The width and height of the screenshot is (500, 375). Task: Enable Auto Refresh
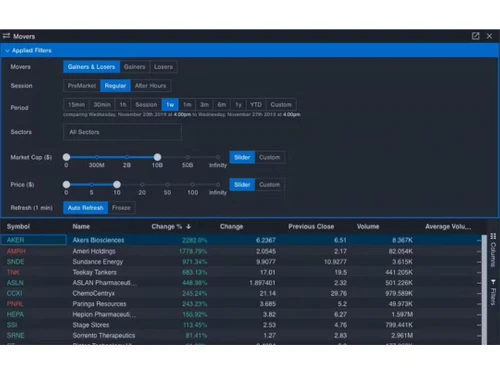click(x=86, y=208)
